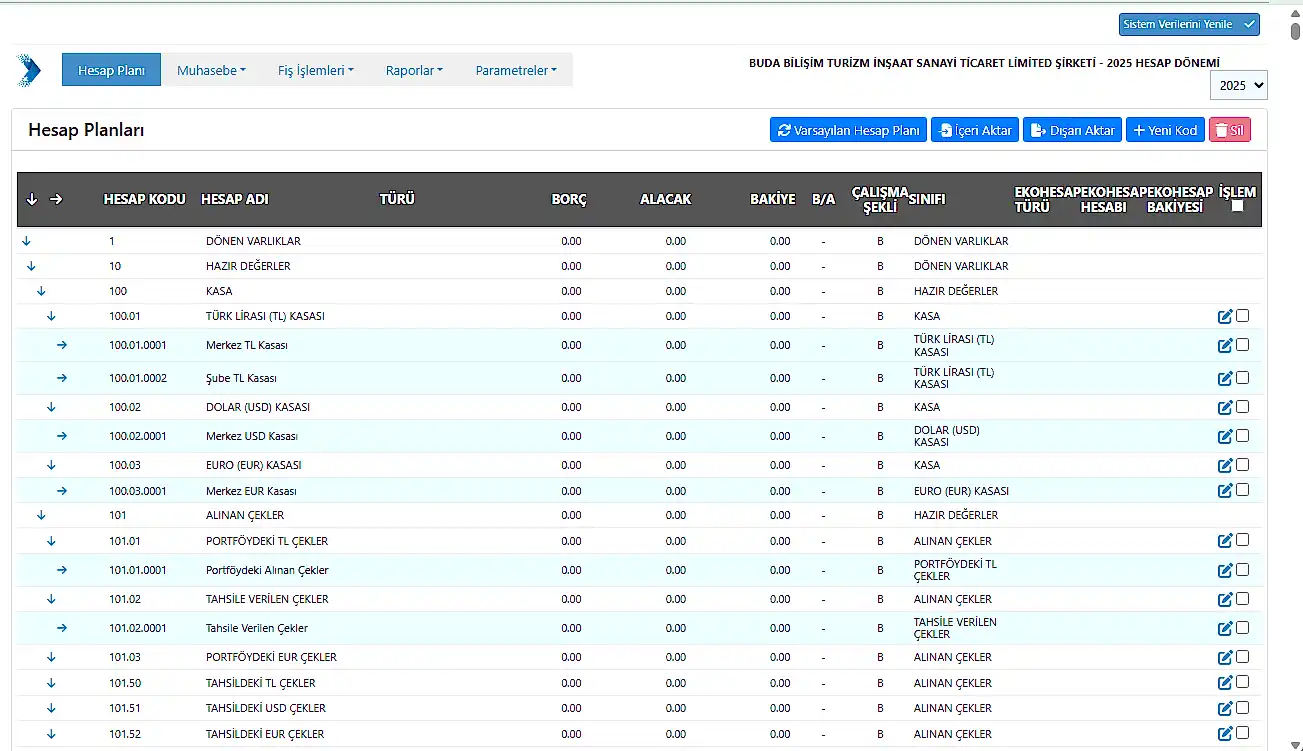Open the 2025 accounting year dropdown
The height and width of the screenshot is (751, 1303).
(x=1238, y=86)
